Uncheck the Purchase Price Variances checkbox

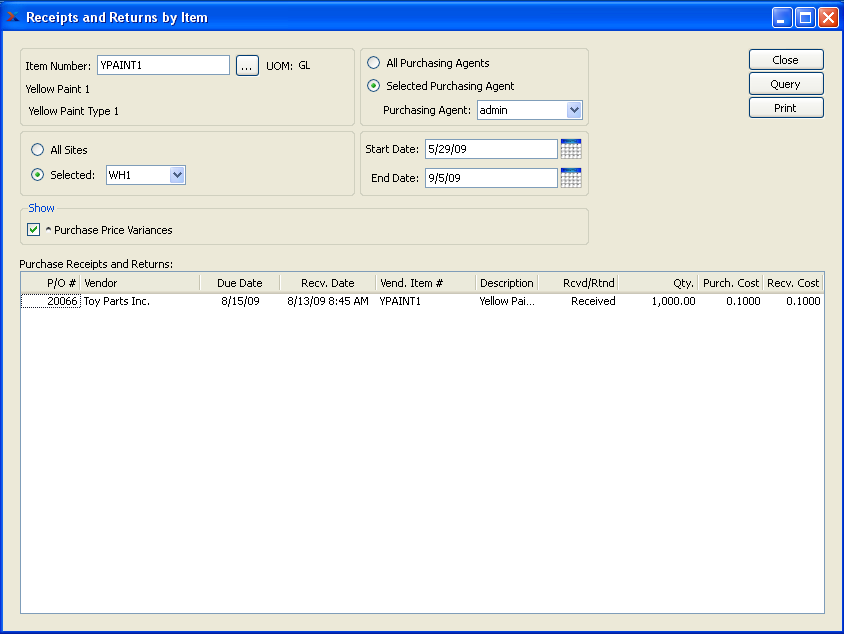[34, 230]
